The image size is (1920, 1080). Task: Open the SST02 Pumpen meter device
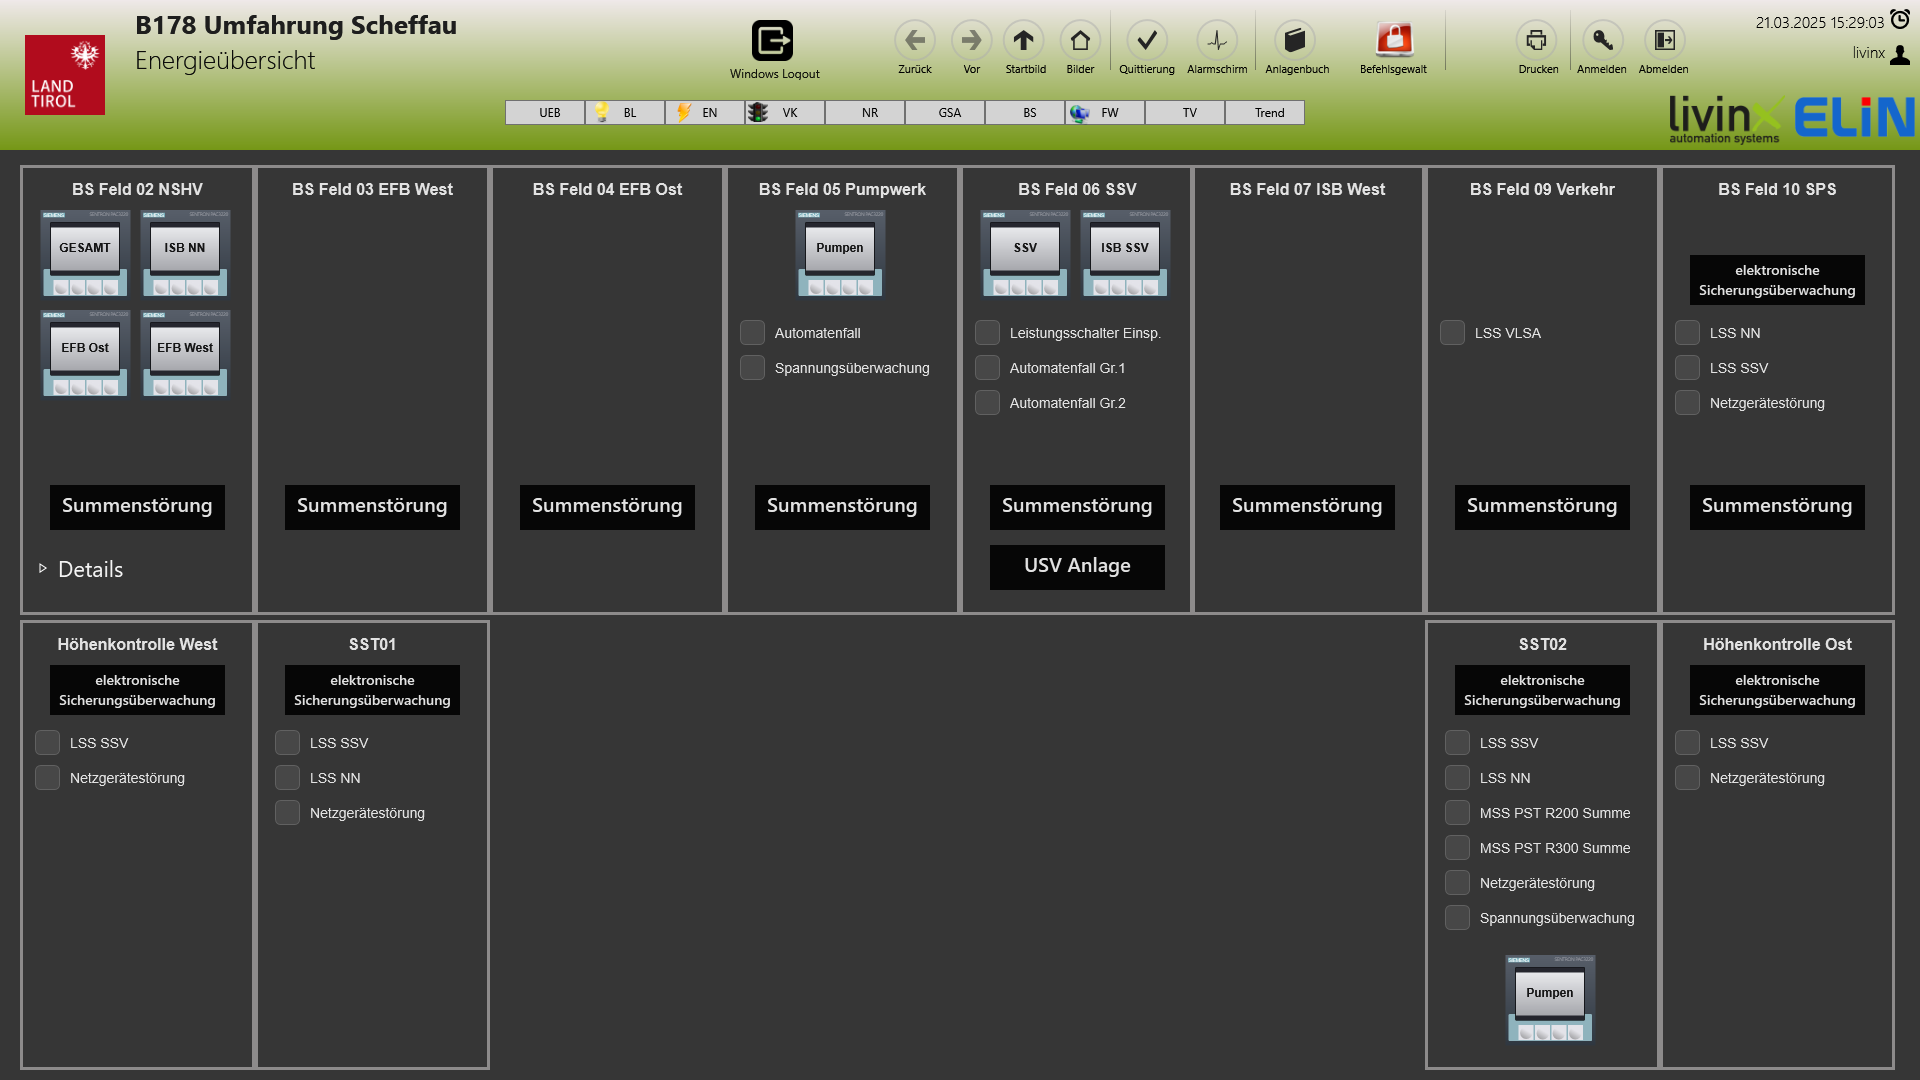(1550, 998)
